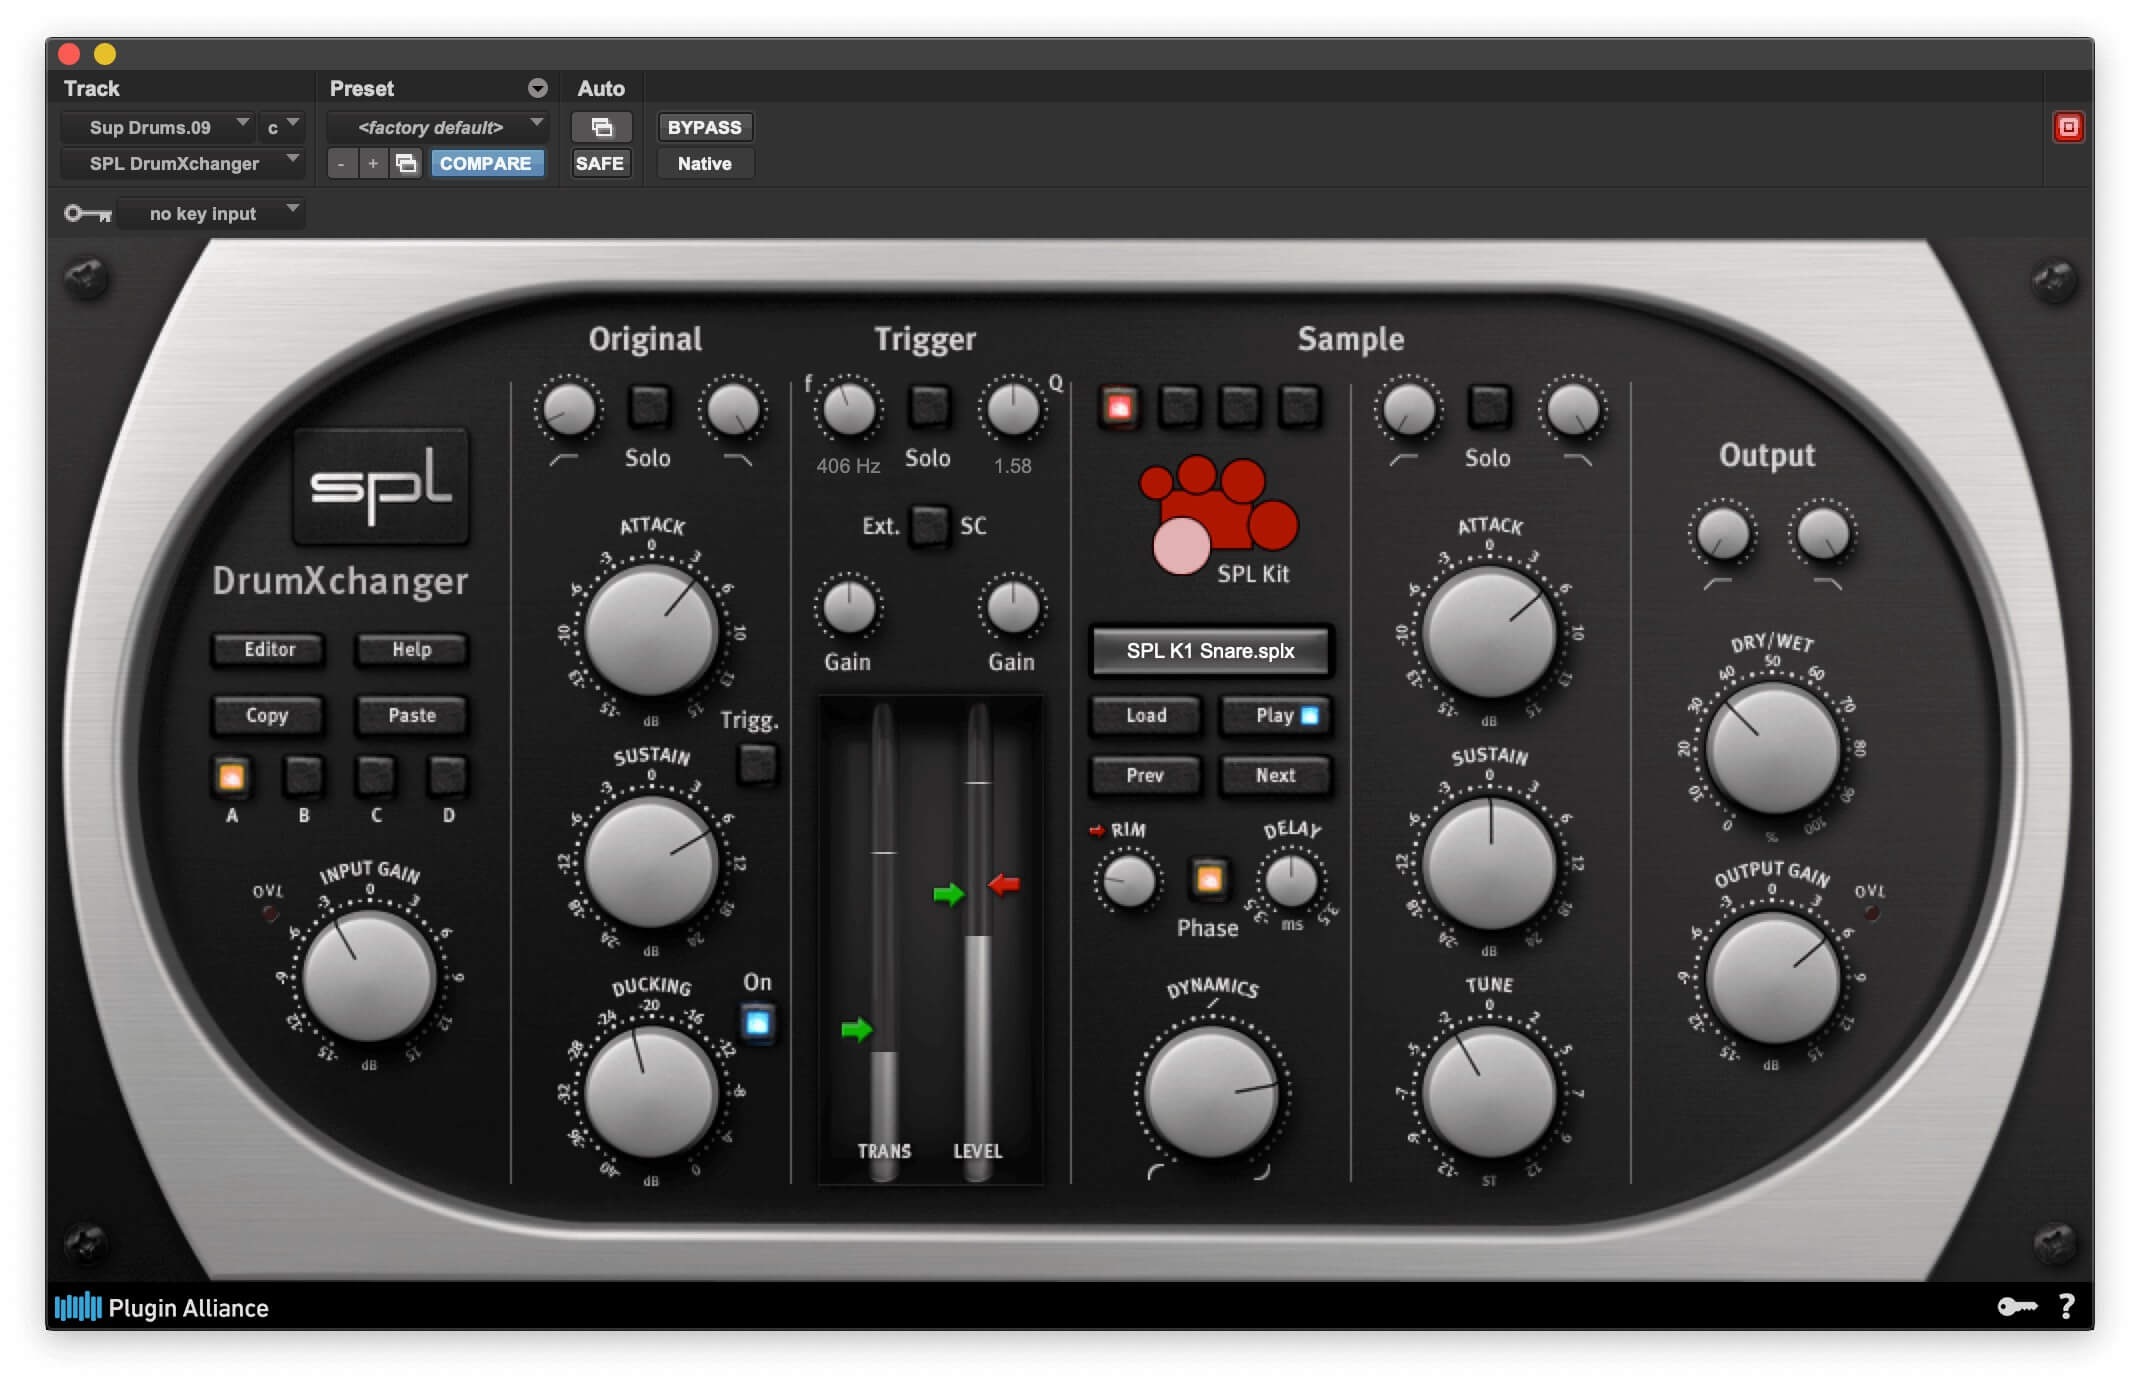Toggle the Trigger Solo button
The image size is (2140, 1384).
click(x=929, y=407)
